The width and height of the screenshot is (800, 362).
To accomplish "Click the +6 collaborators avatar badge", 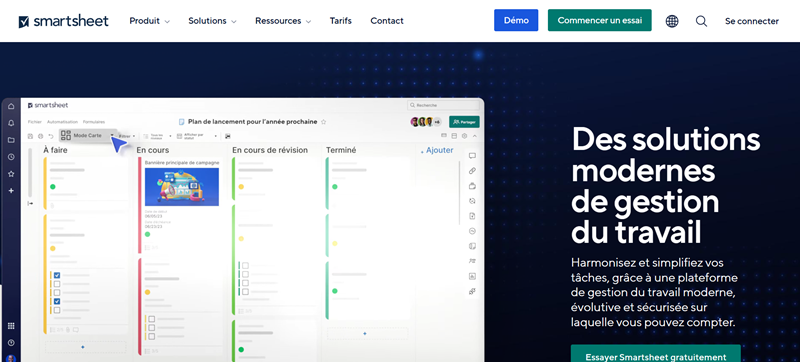I will tap(437, 122).
